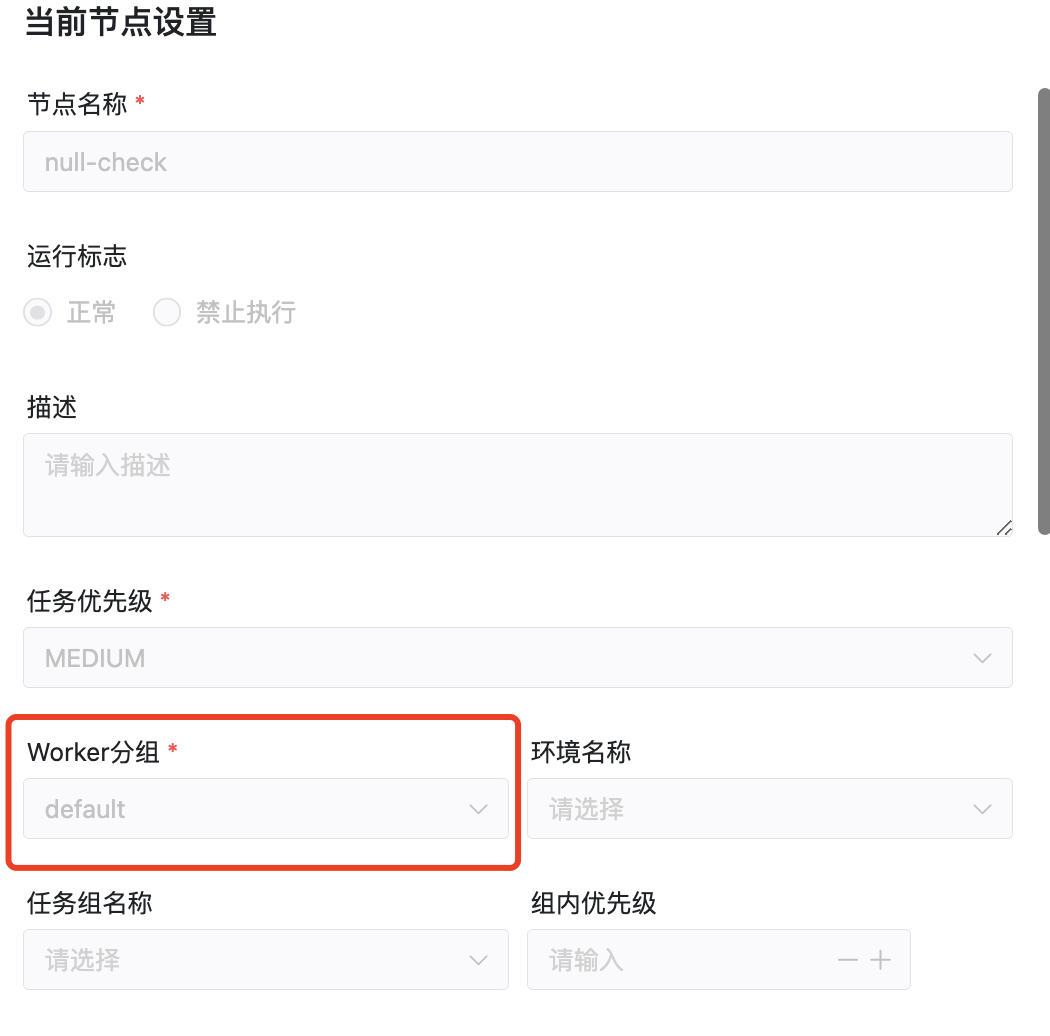
Task: Click the minus icon to decrease 组内优先级
Action: (847, 959)
